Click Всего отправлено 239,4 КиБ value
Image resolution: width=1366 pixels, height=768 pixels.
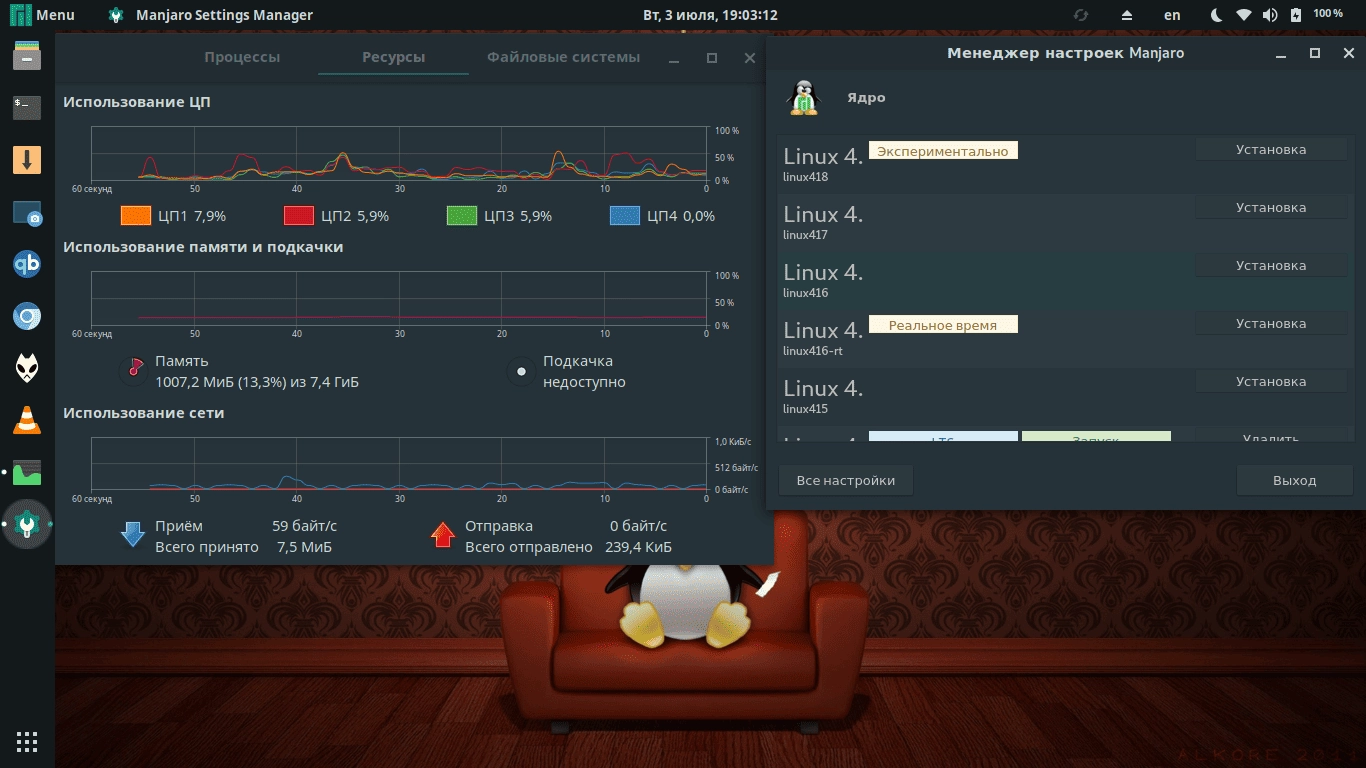tap(638, 547)
